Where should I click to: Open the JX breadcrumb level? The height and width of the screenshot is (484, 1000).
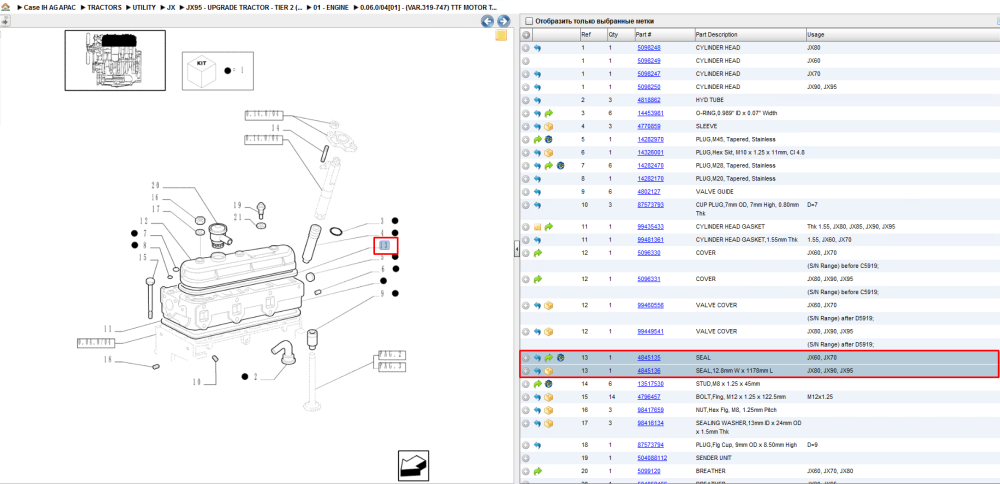(x=171, y=7)
